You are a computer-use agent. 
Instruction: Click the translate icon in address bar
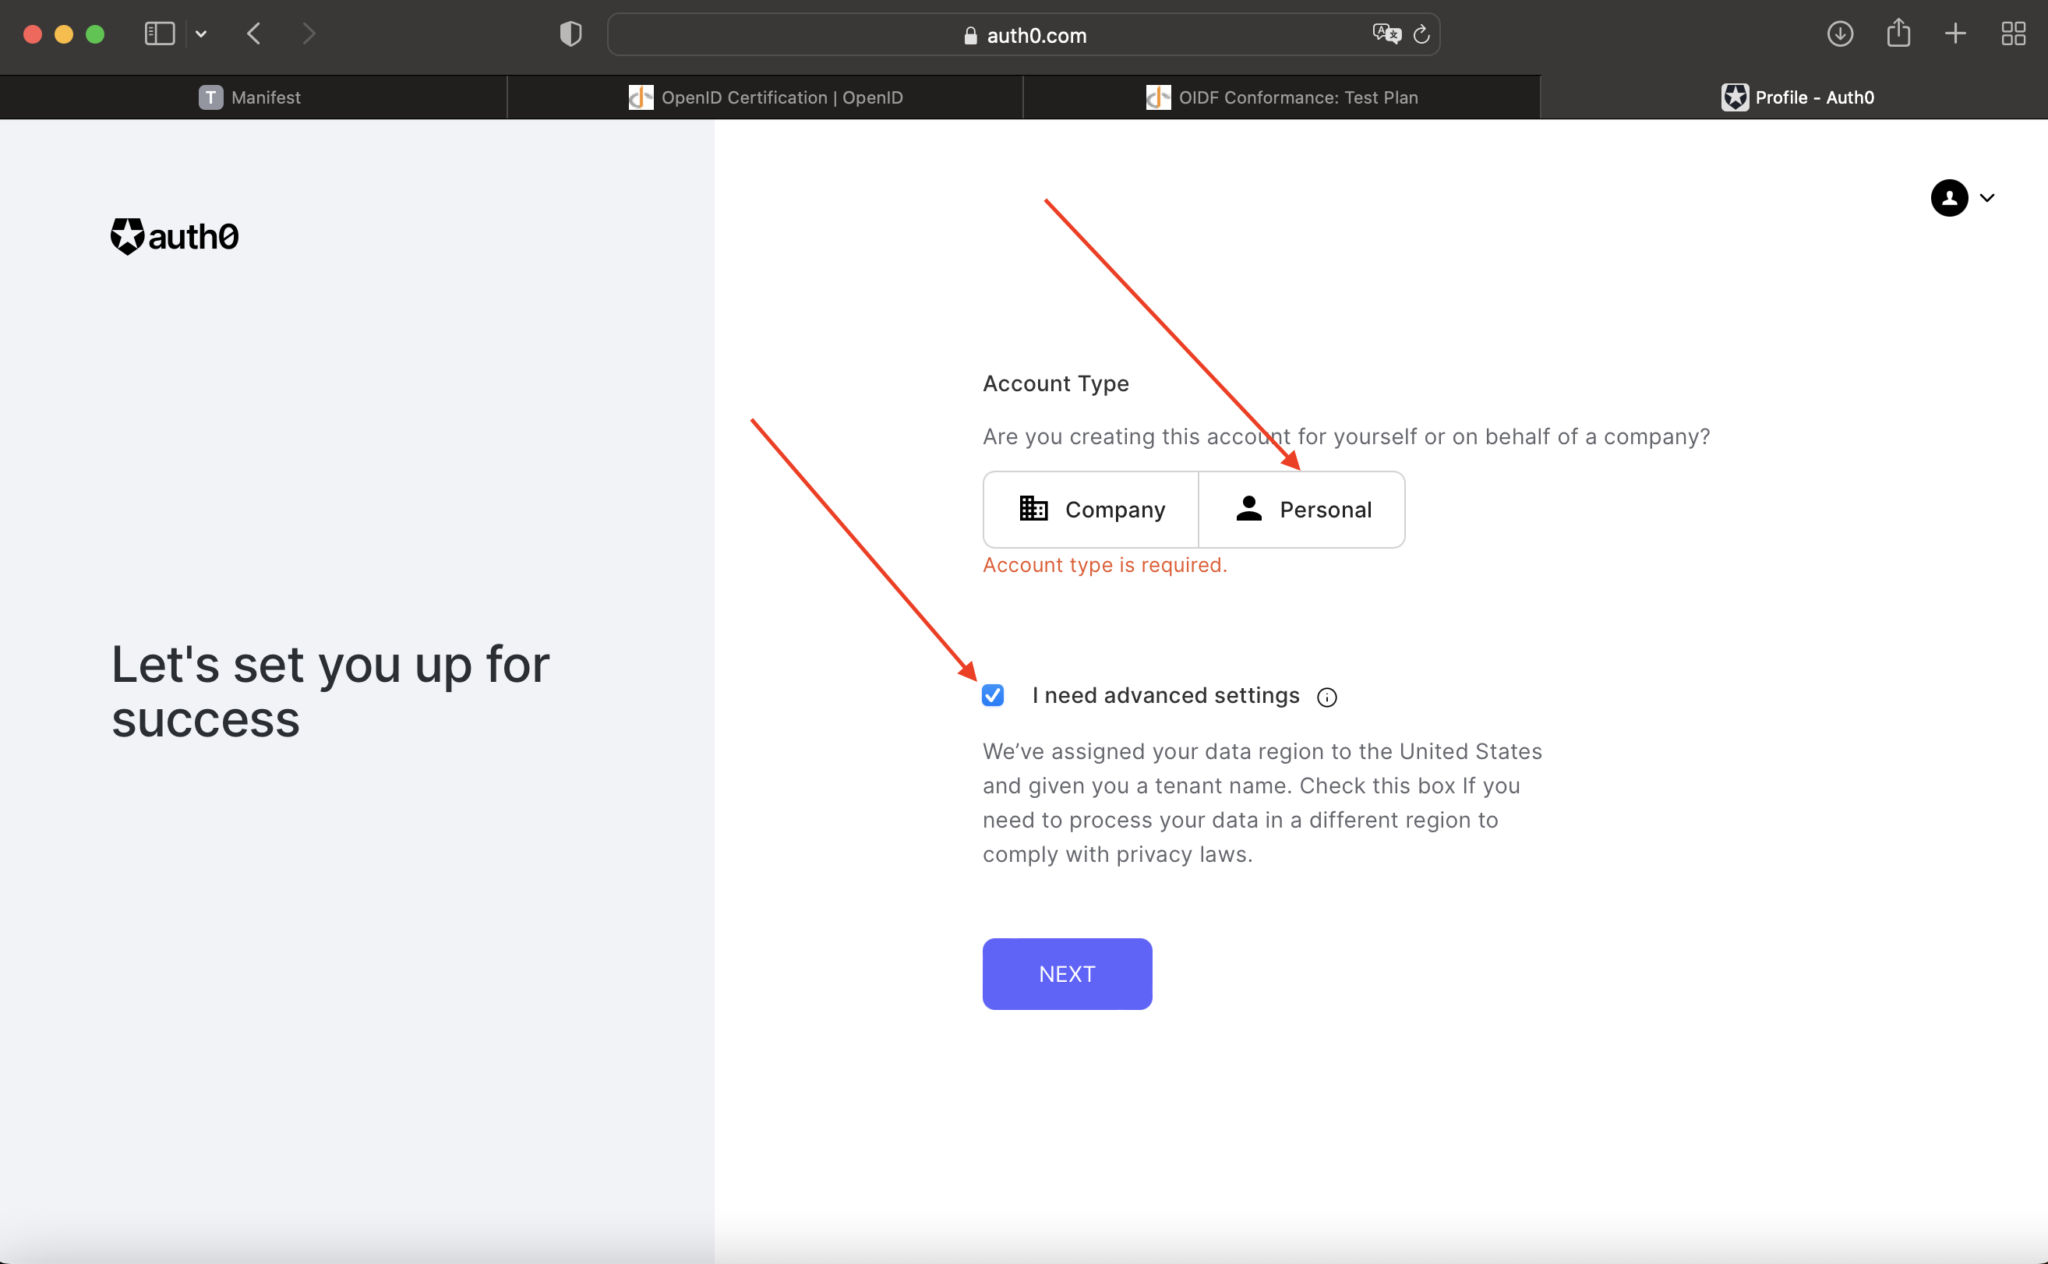pos(1385,33)
